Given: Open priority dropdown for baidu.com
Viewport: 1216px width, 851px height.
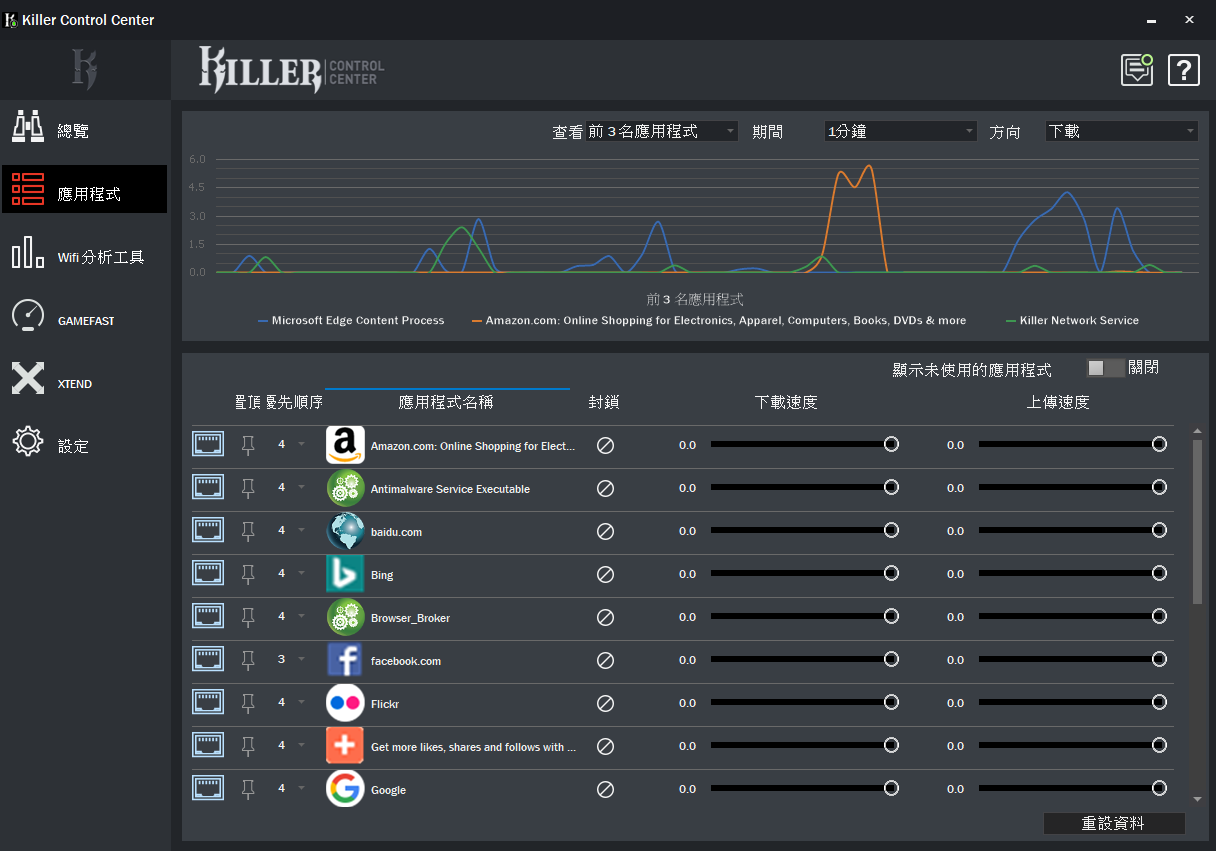Looking at the screenshot, I should click(x=301, y=531).
